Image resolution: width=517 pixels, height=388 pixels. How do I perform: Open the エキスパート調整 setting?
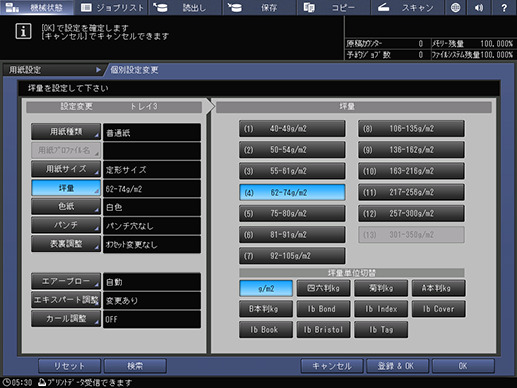pos(66,300)
